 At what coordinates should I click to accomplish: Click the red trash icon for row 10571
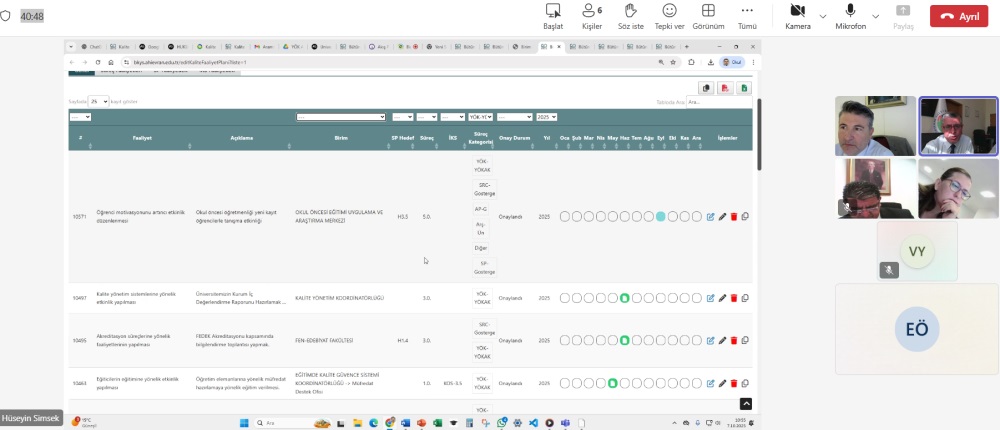click(x=734, y=216)
